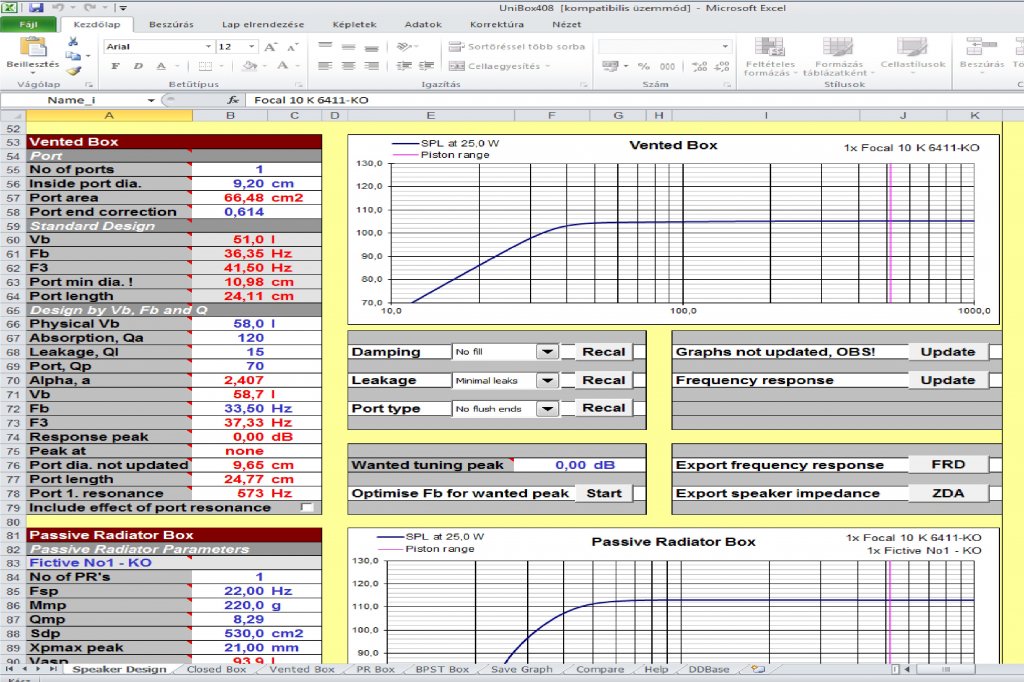Click the Recal button next to Port type

point(603,408)
